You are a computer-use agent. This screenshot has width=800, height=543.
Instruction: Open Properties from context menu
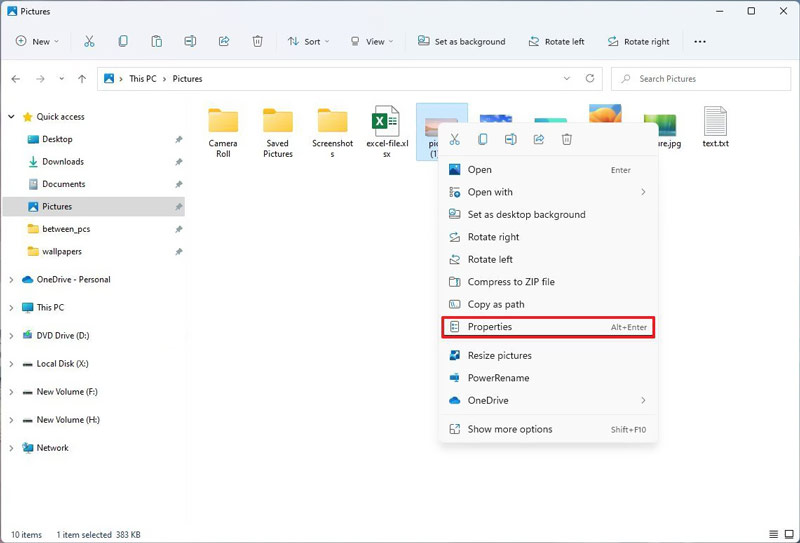click(548, 327)
